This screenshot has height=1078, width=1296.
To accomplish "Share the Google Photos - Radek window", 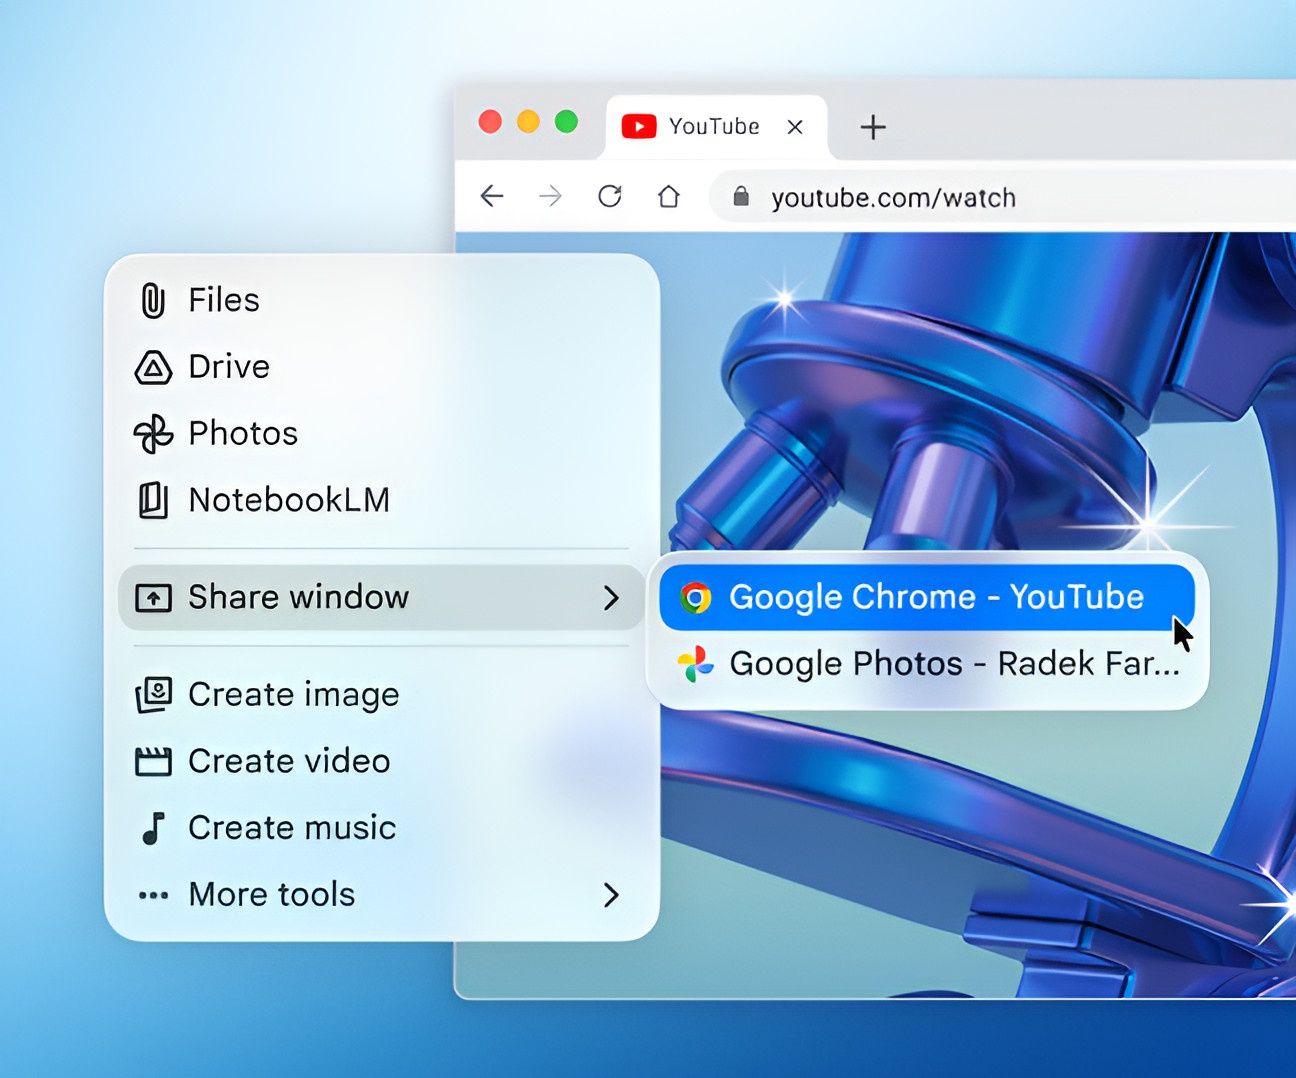I will pos(927,664).
